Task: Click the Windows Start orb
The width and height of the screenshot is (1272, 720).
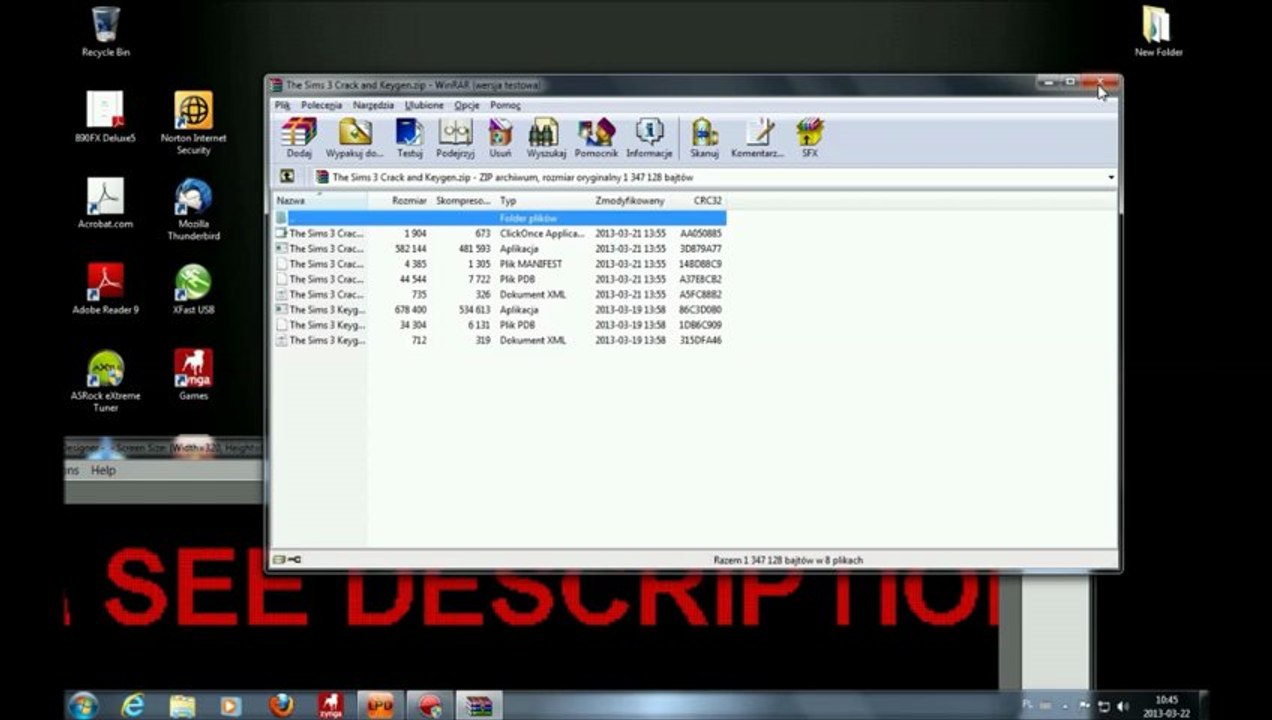Action: 83,705
